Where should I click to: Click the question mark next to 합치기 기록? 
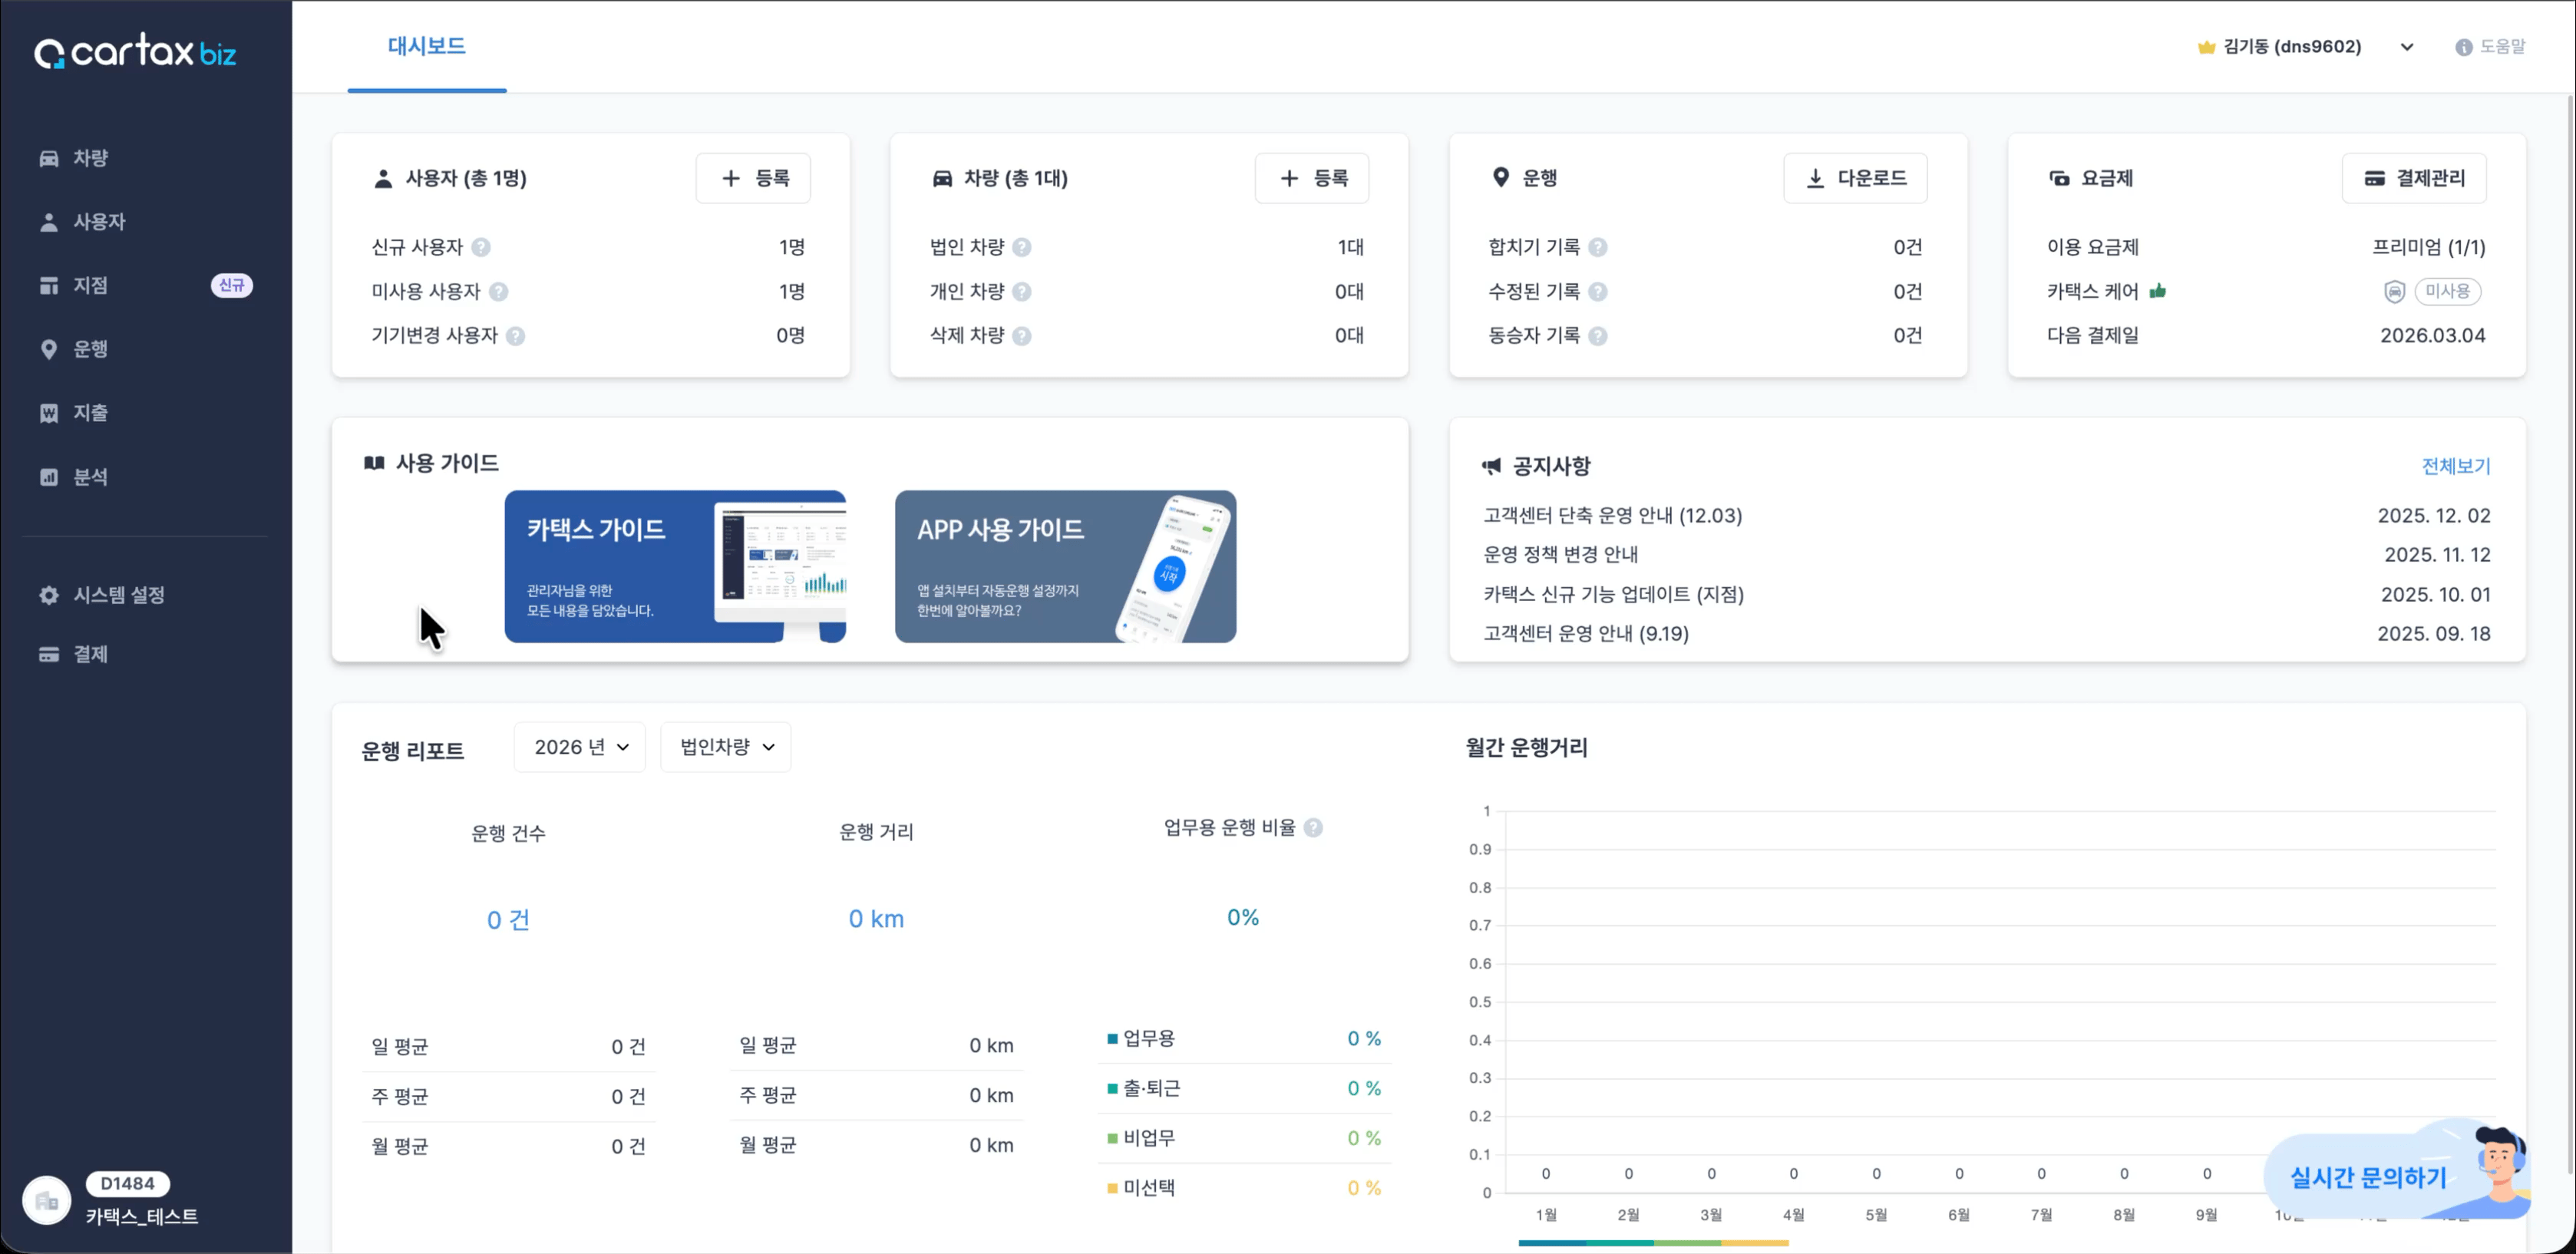[x=1597, y=247]
